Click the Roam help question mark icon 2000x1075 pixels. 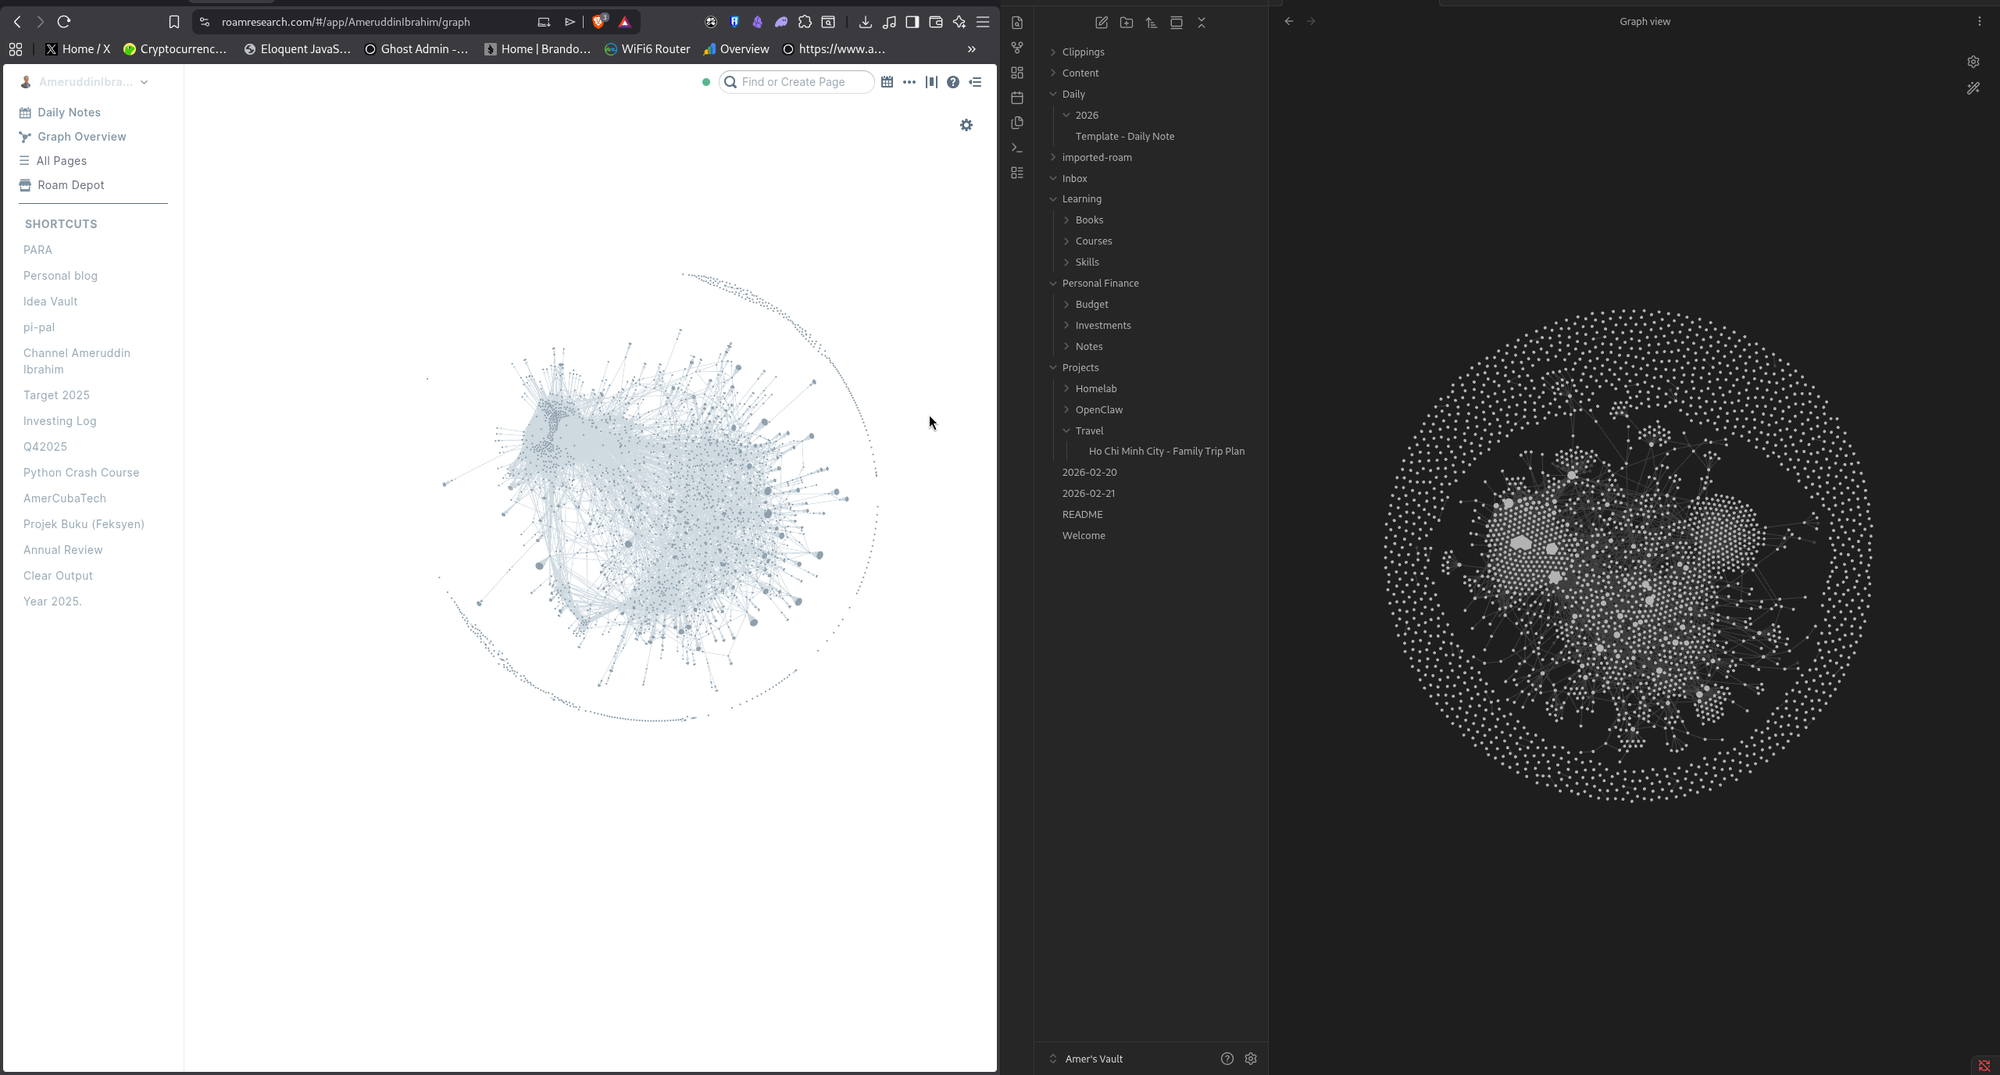(953, 82)
